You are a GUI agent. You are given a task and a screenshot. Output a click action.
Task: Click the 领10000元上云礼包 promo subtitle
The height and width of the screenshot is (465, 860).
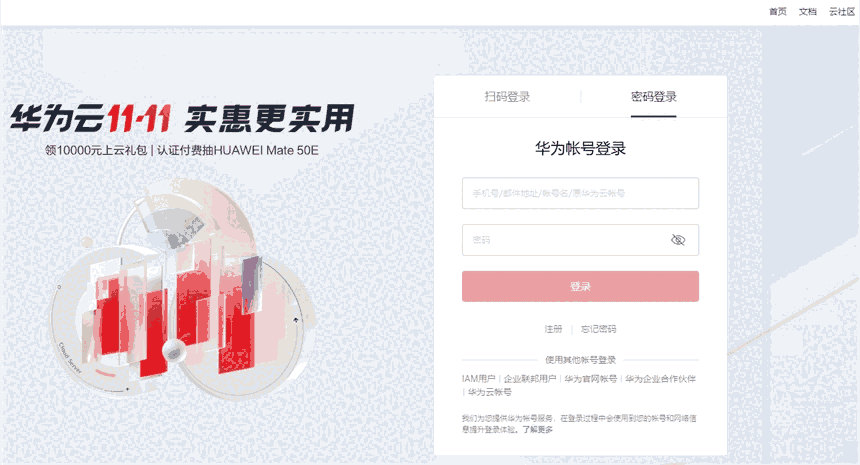point(96,150)
